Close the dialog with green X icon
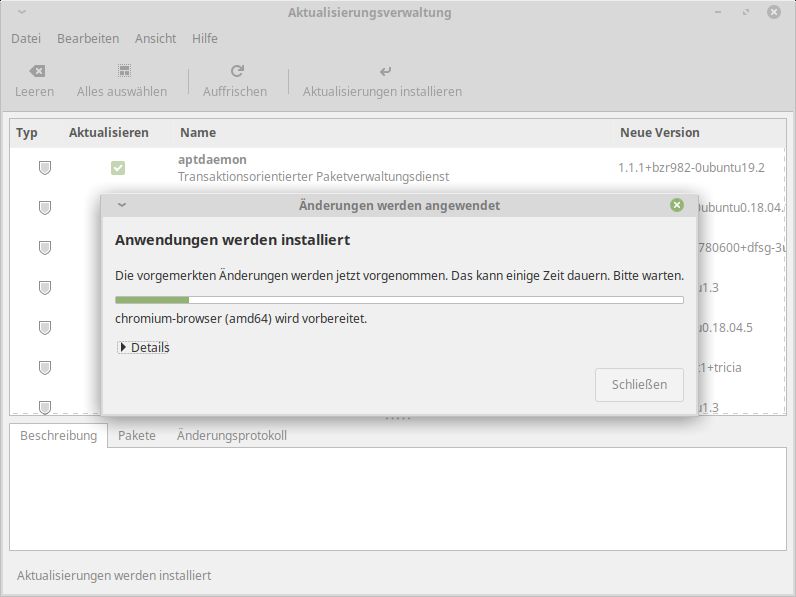 (x=677, y=205)
